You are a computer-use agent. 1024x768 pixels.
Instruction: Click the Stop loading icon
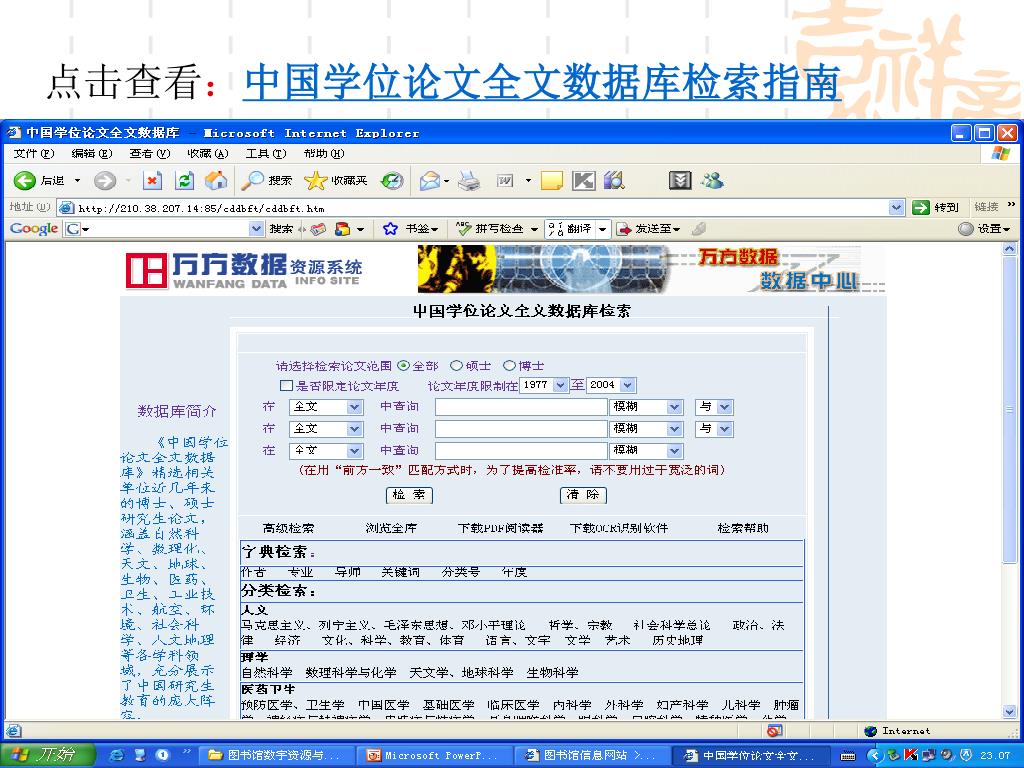point(152,181)
